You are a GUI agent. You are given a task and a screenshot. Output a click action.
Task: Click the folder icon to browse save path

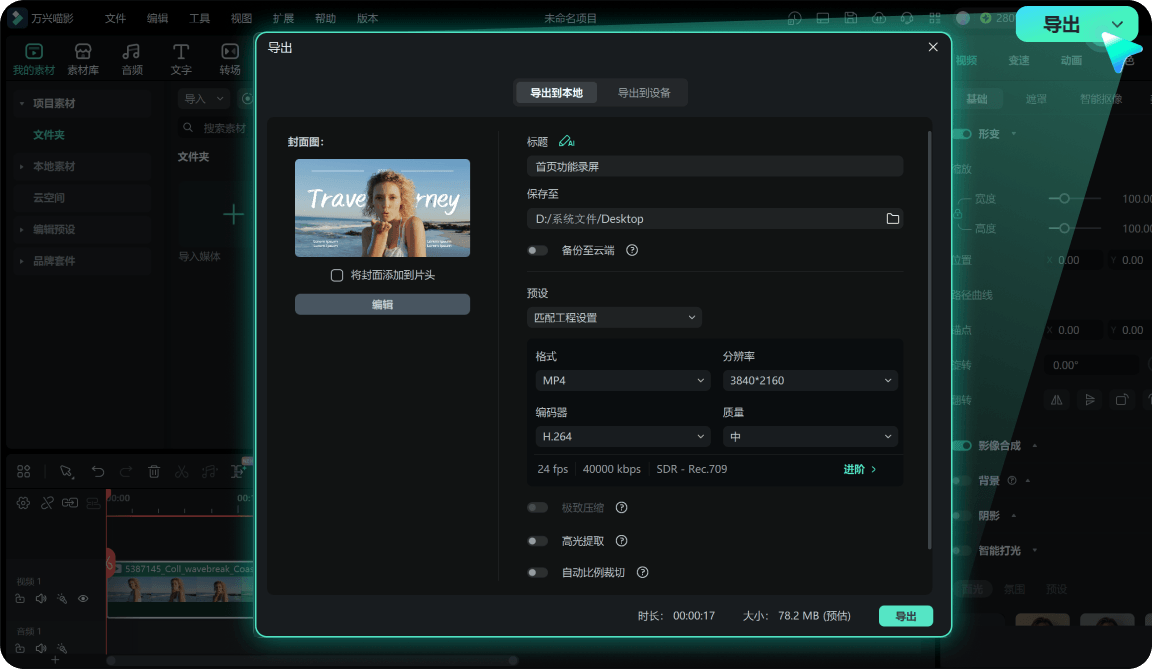click(x=893, y=219)
